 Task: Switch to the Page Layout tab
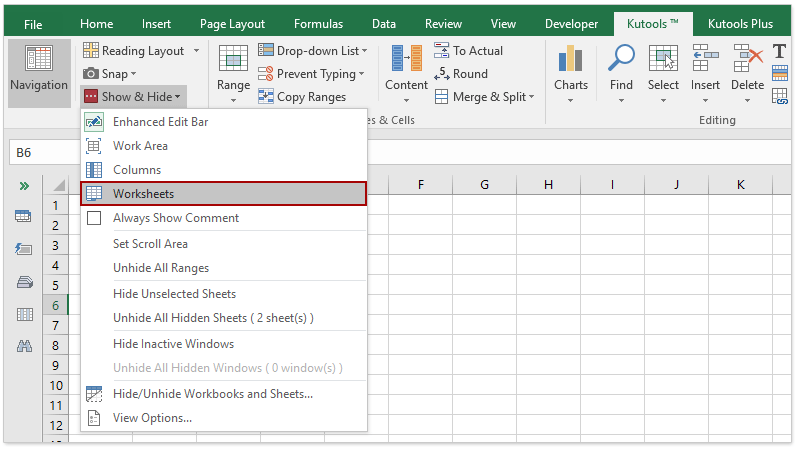[x=232, y=24]
